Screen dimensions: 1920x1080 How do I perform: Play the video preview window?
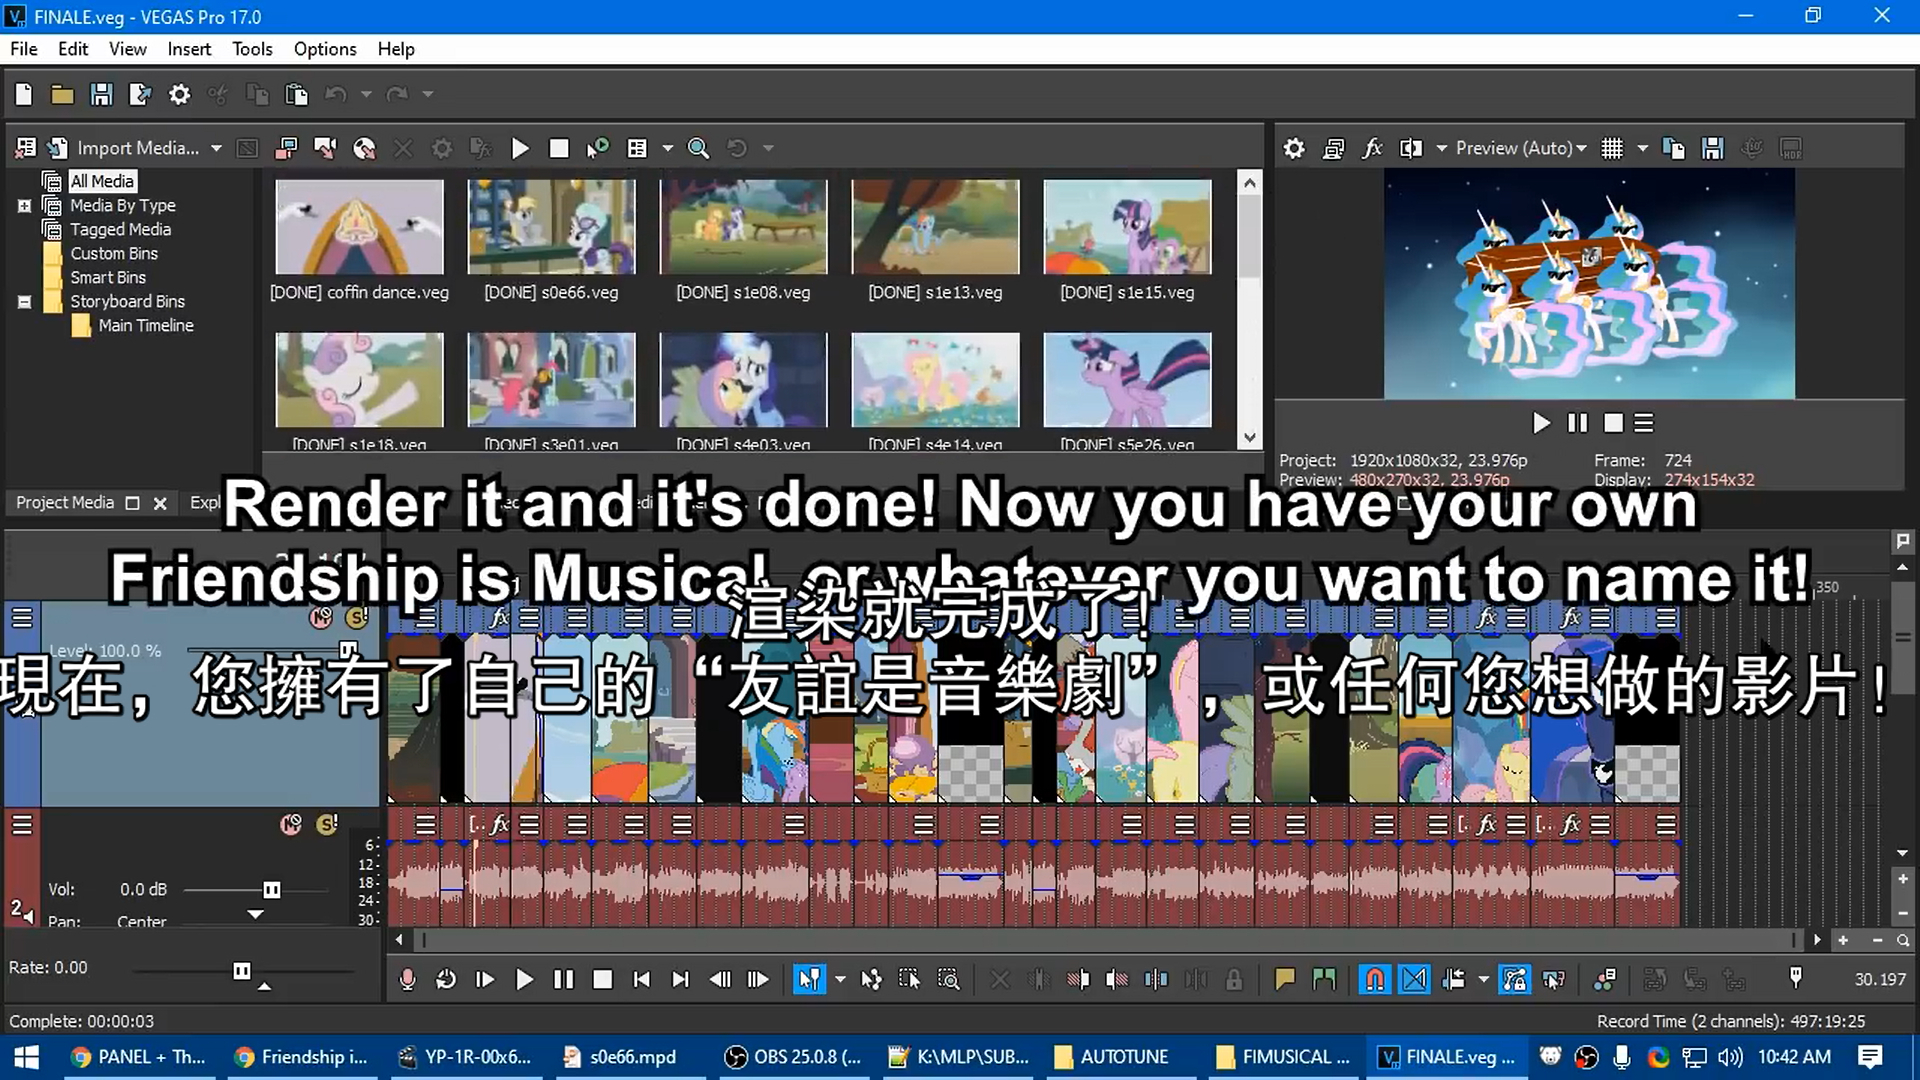click(1541, 423)
